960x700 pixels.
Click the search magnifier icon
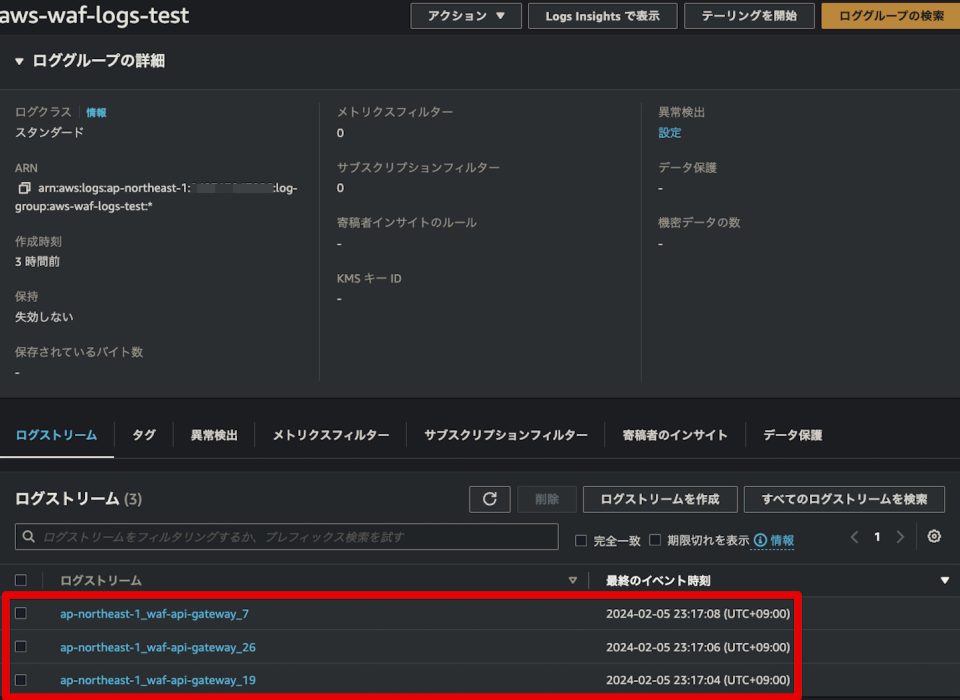coord(28,536)
